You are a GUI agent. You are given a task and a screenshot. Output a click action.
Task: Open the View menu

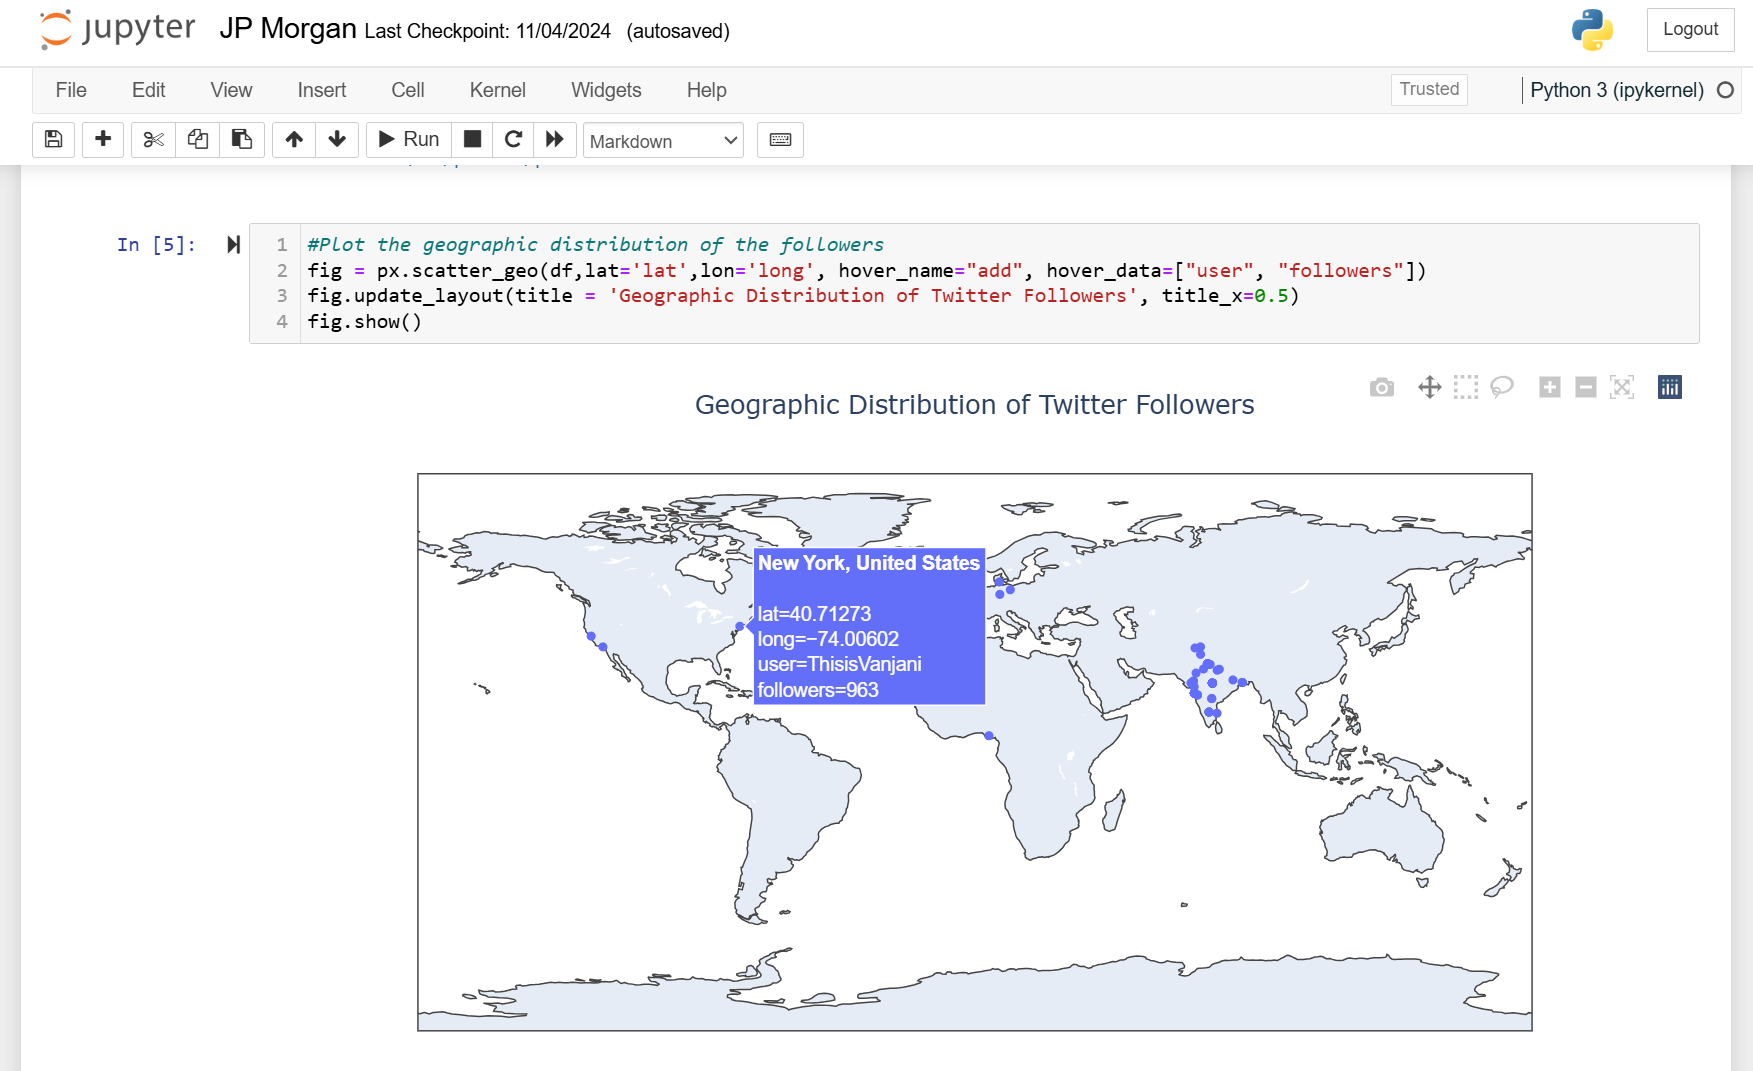(x=231, y=90)
